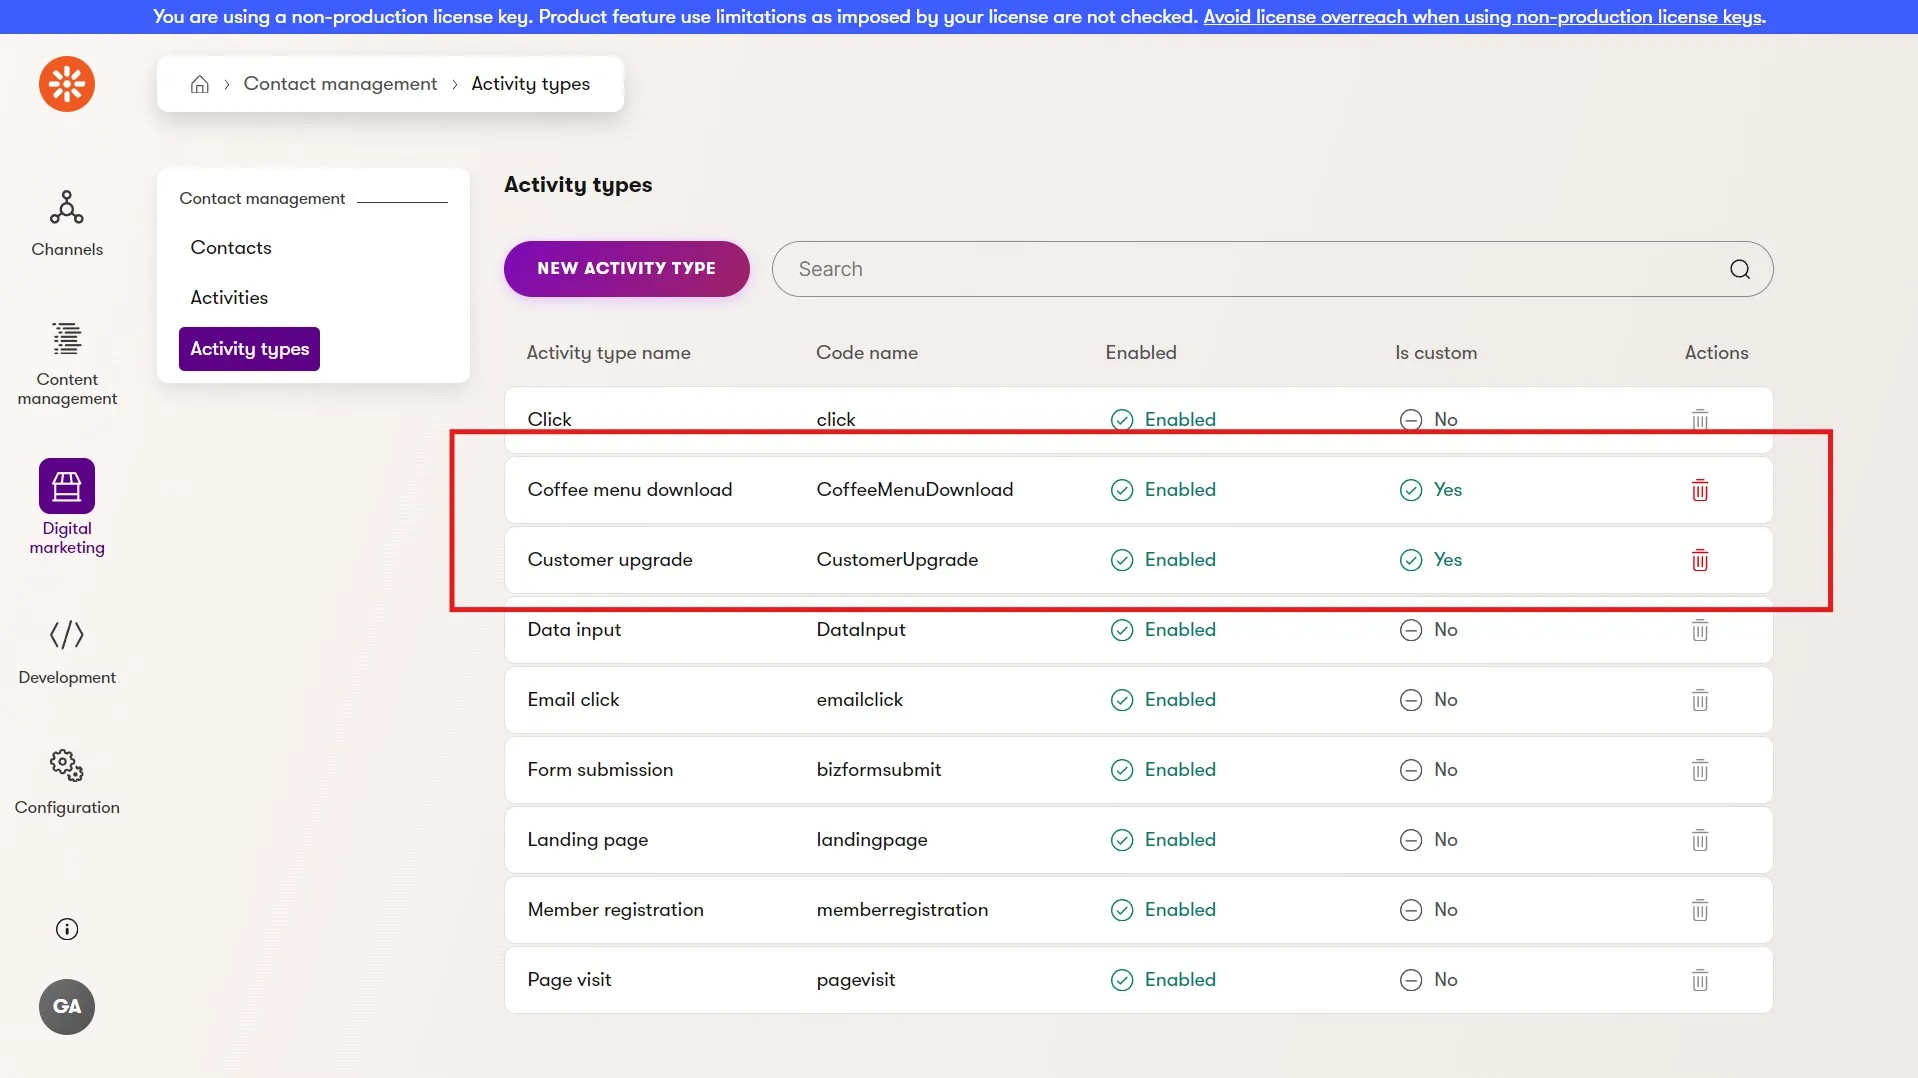Follow the Avoid license overreach link
1918x1078 pixels.
click(1484, 17)
